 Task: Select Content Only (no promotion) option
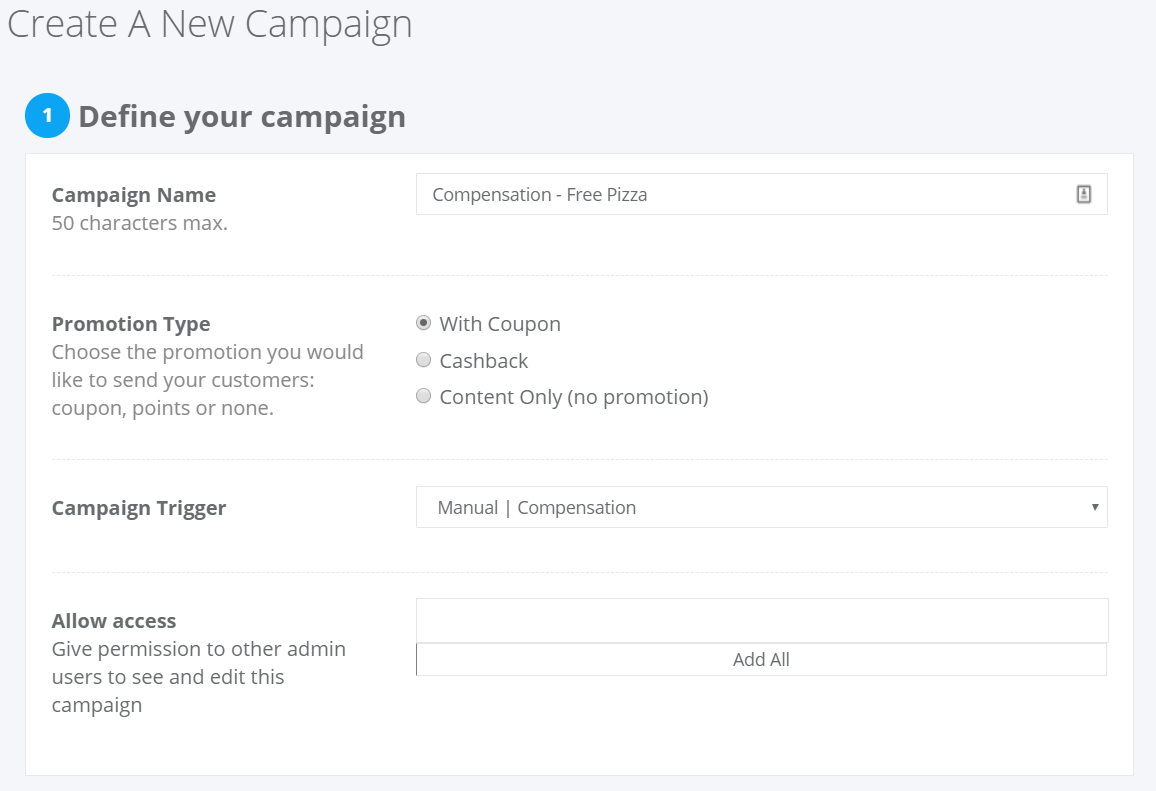[423, 396]
